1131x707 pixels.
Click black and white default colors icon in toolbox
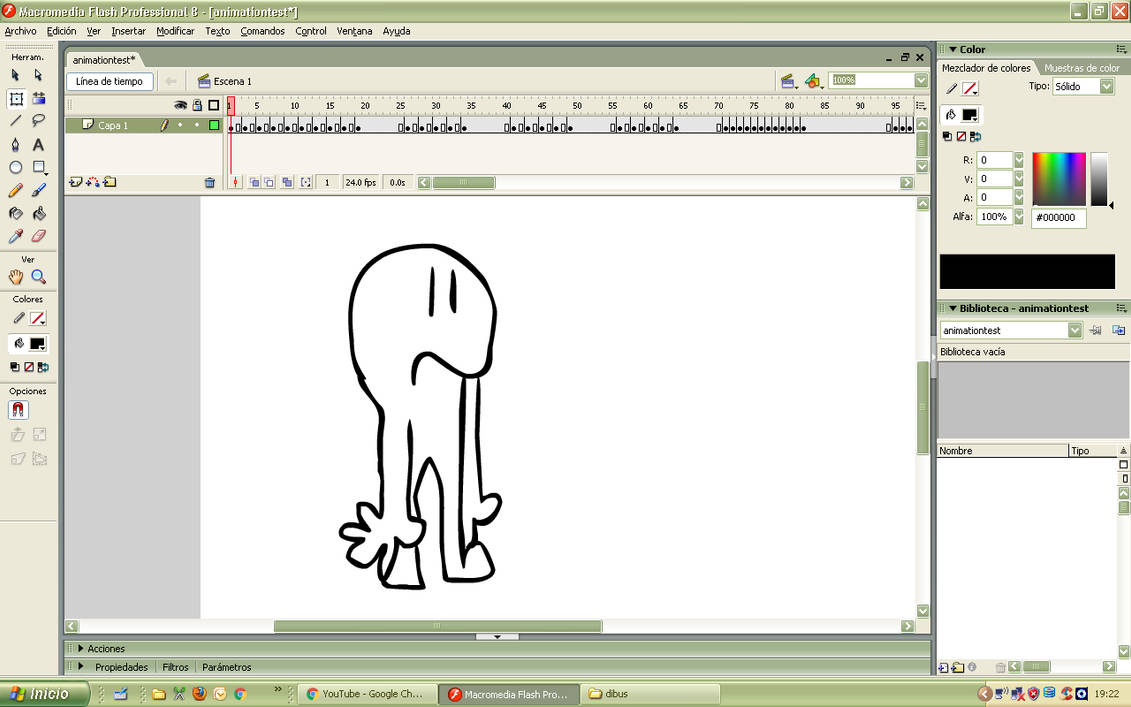[14, 367]
